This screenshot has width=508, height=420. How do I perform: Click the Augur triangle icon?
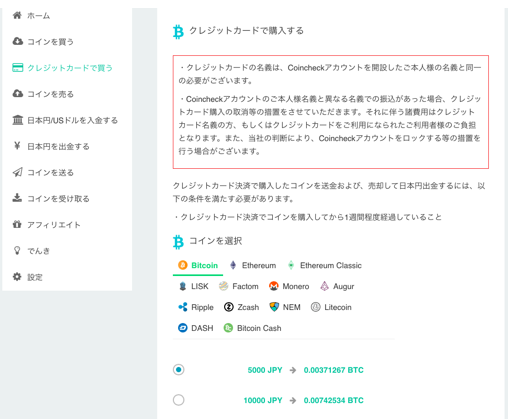coord(324,286)
